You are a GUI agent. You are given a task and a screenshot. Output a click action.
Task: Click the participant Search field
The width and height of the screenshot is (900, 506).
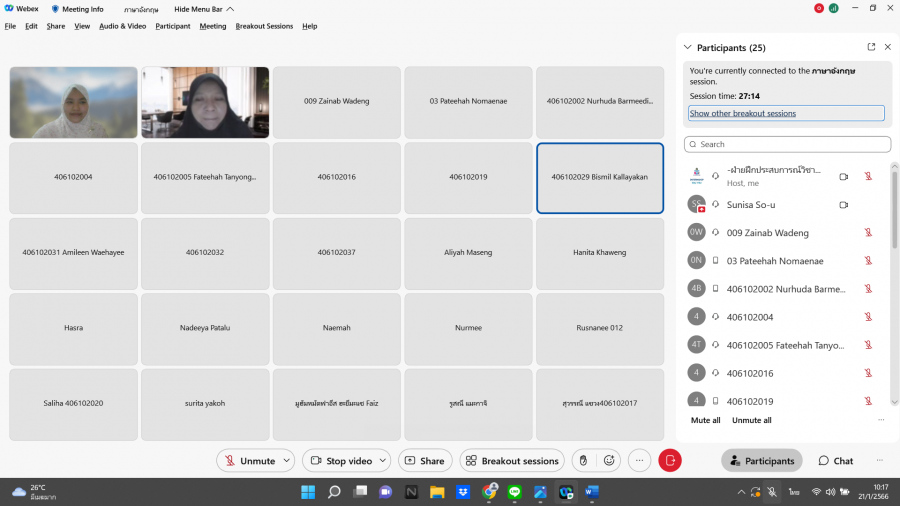787,144
